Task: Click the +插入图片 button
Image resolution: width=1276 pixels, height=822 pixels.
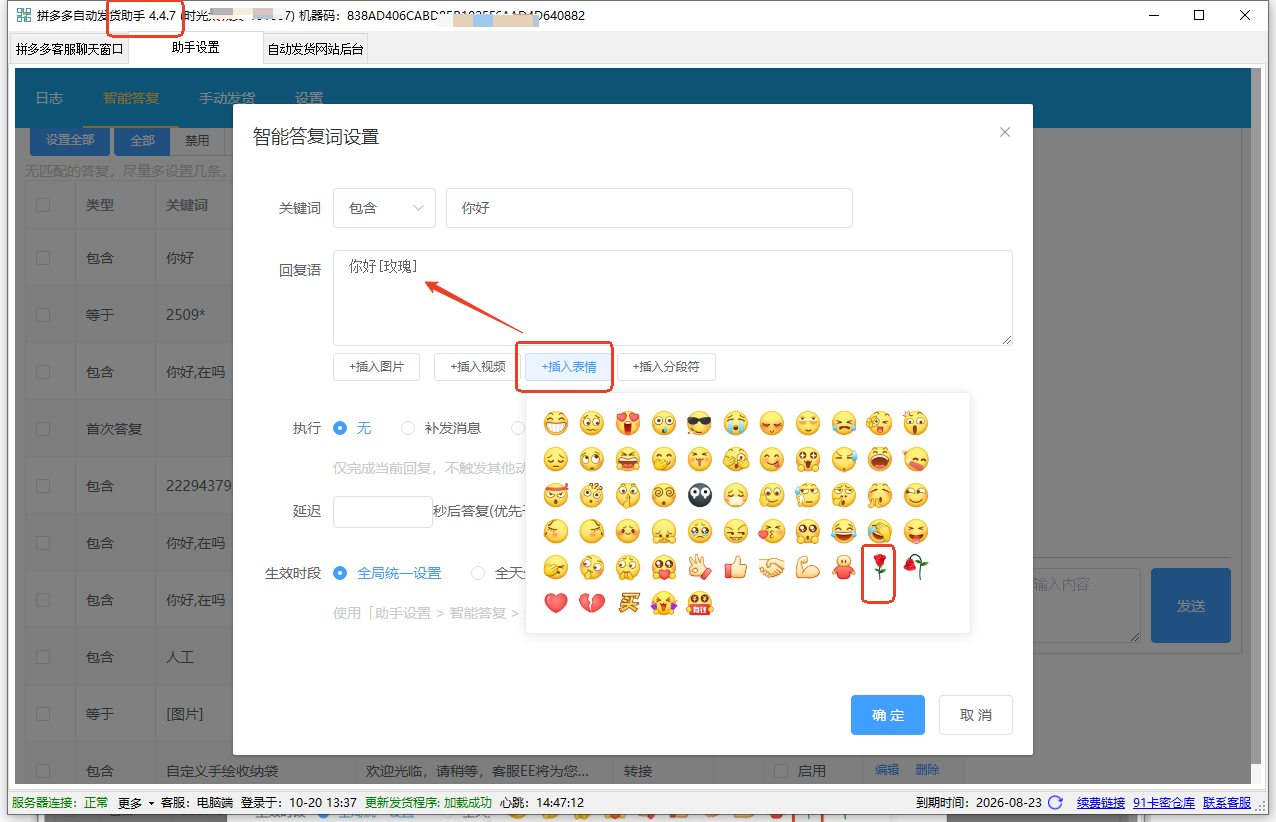Action: coord(377,367)
